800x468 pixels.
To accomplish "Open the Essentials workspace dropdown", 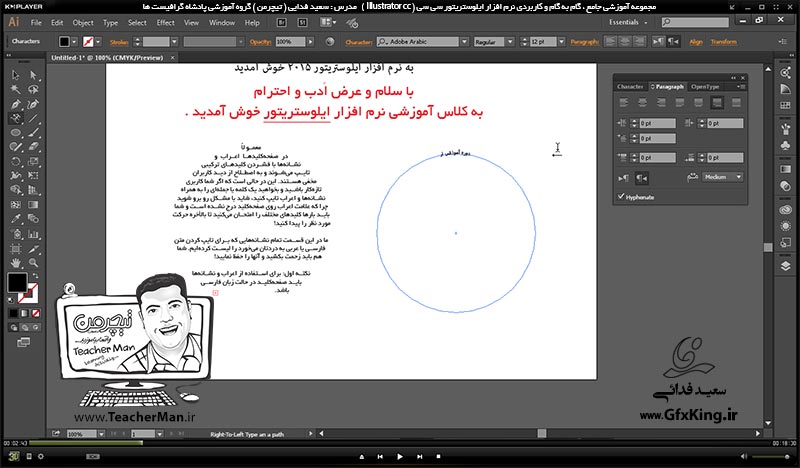I will (x=628, y=22).
